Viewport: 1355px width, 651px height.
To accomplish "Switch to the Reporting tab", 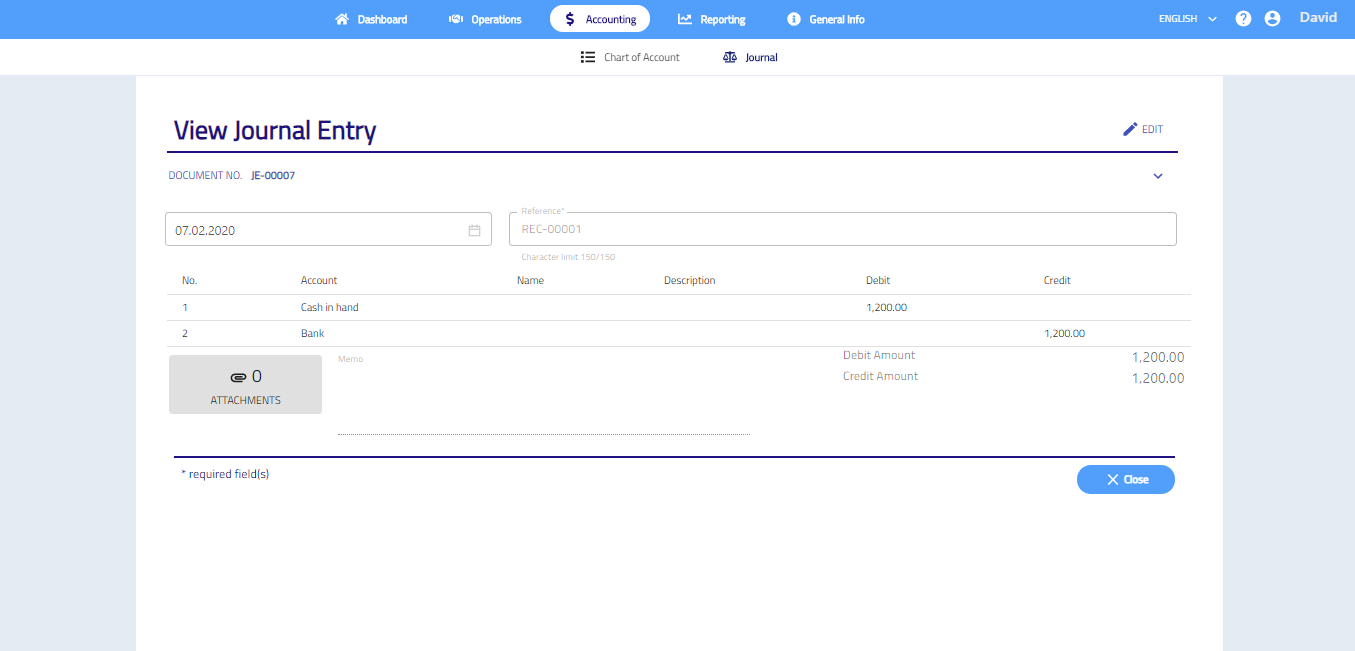I will [711, 19].
